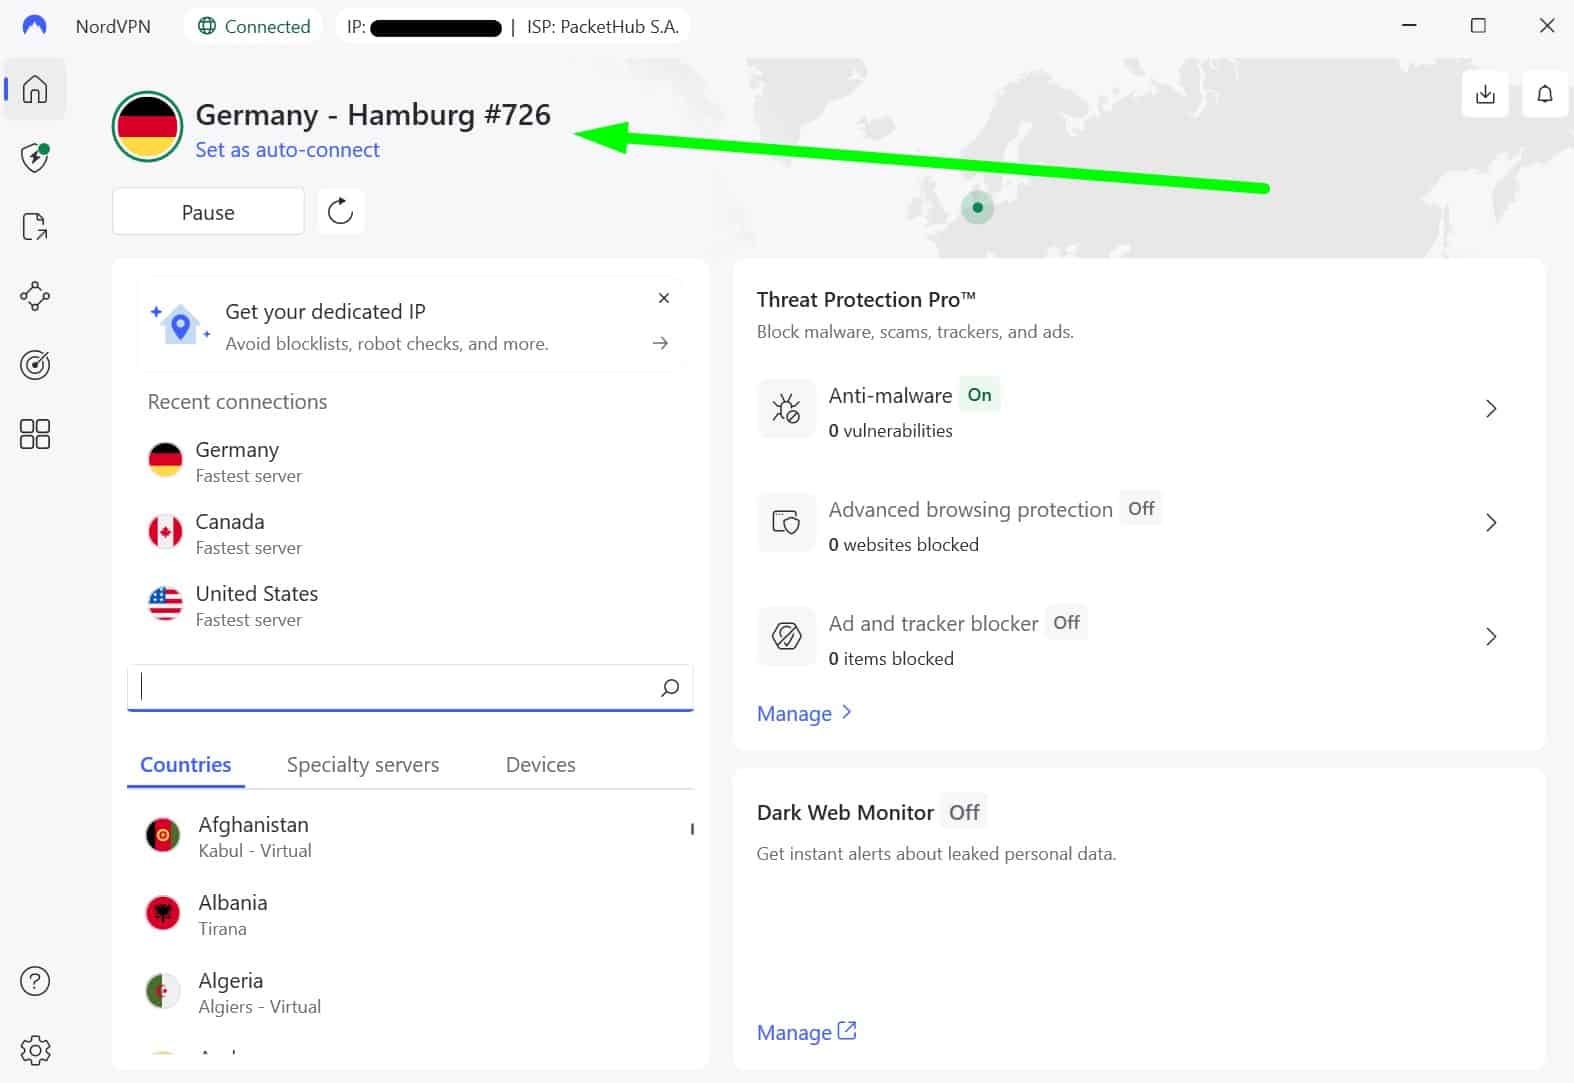Open the radar target sidebar icon
The image size is (1574, 1083).
(x=35, y=365)
